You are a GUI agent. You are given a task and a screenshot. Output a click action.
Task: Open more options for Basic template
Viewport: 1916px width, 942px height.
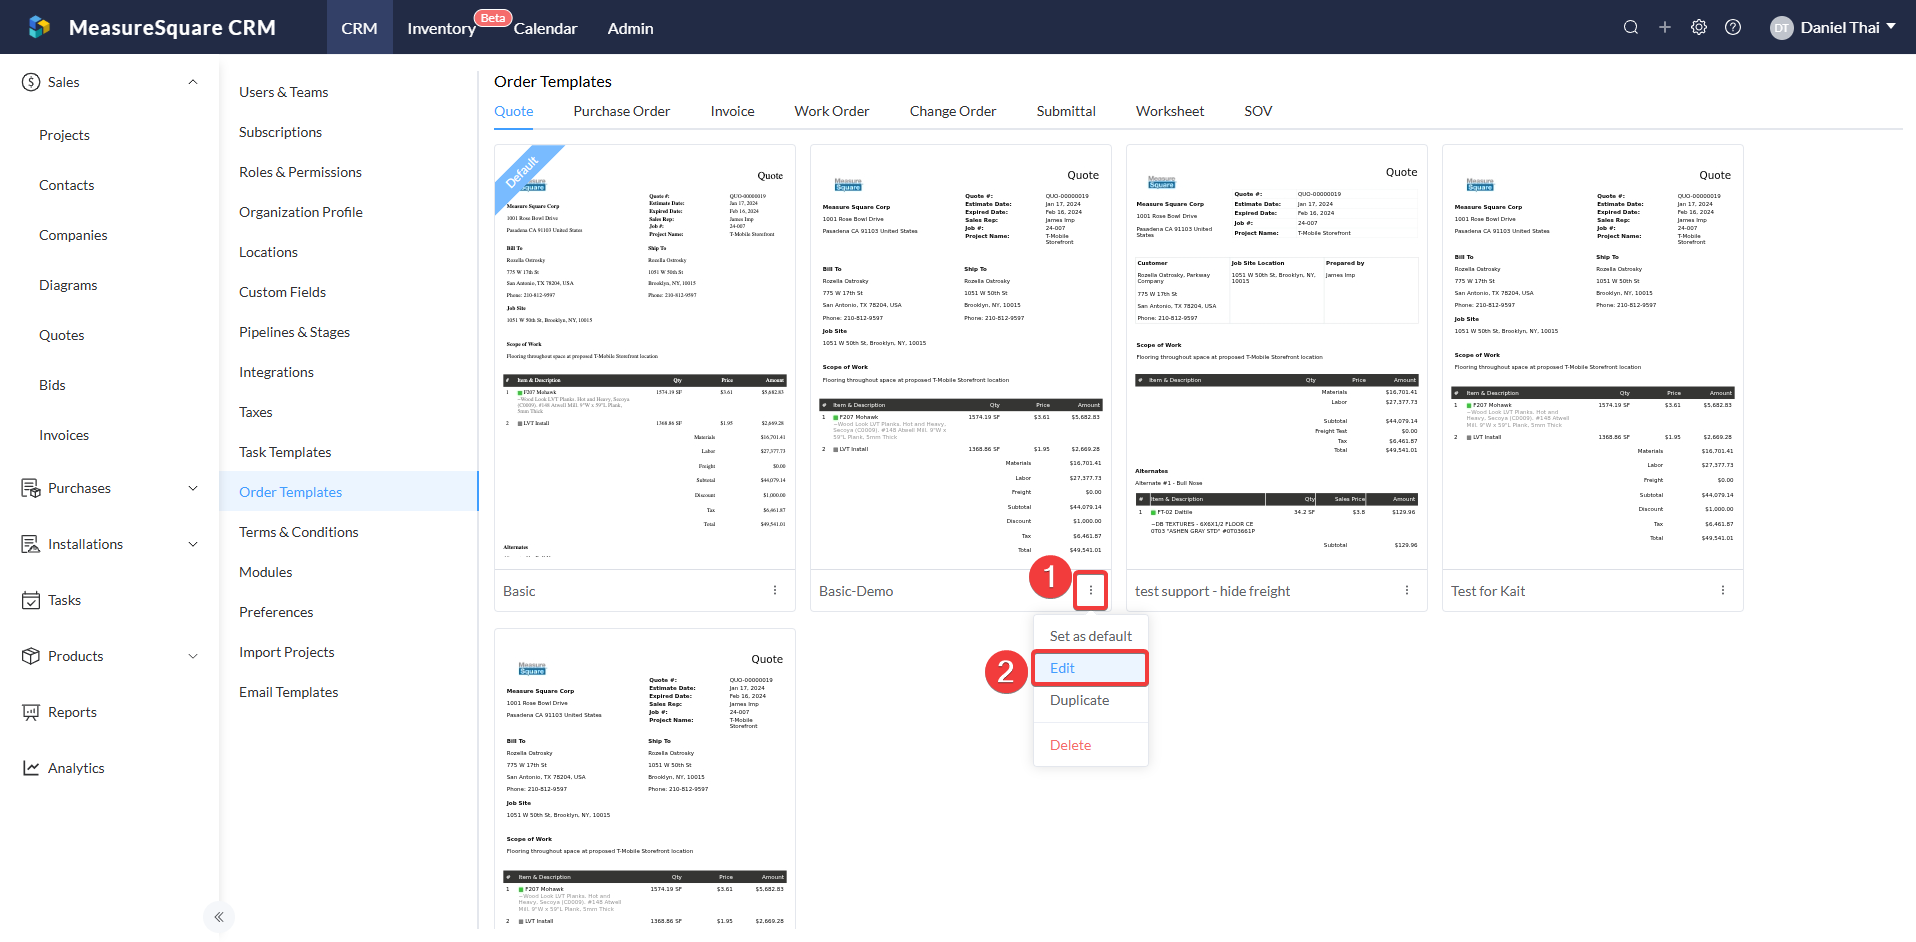pyautogui.click(x=775, y=591)
